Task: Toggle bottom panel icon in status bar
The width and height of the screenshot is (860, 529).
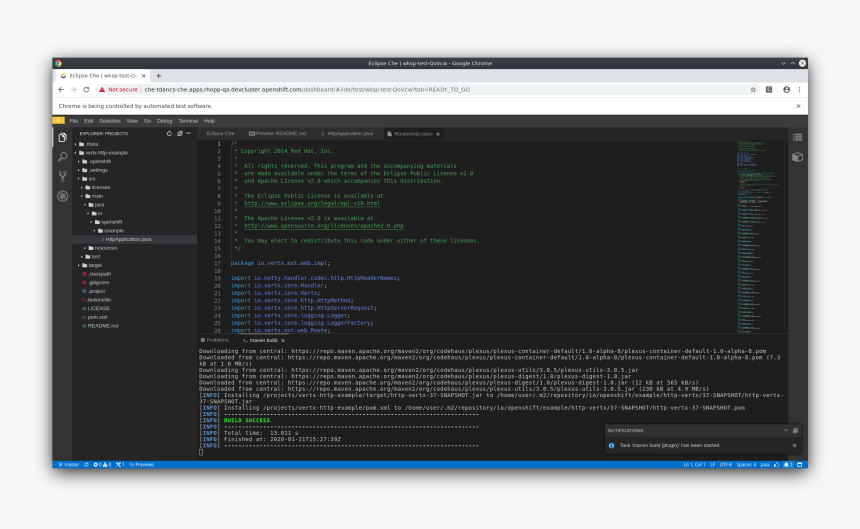Action: [800, 465]
